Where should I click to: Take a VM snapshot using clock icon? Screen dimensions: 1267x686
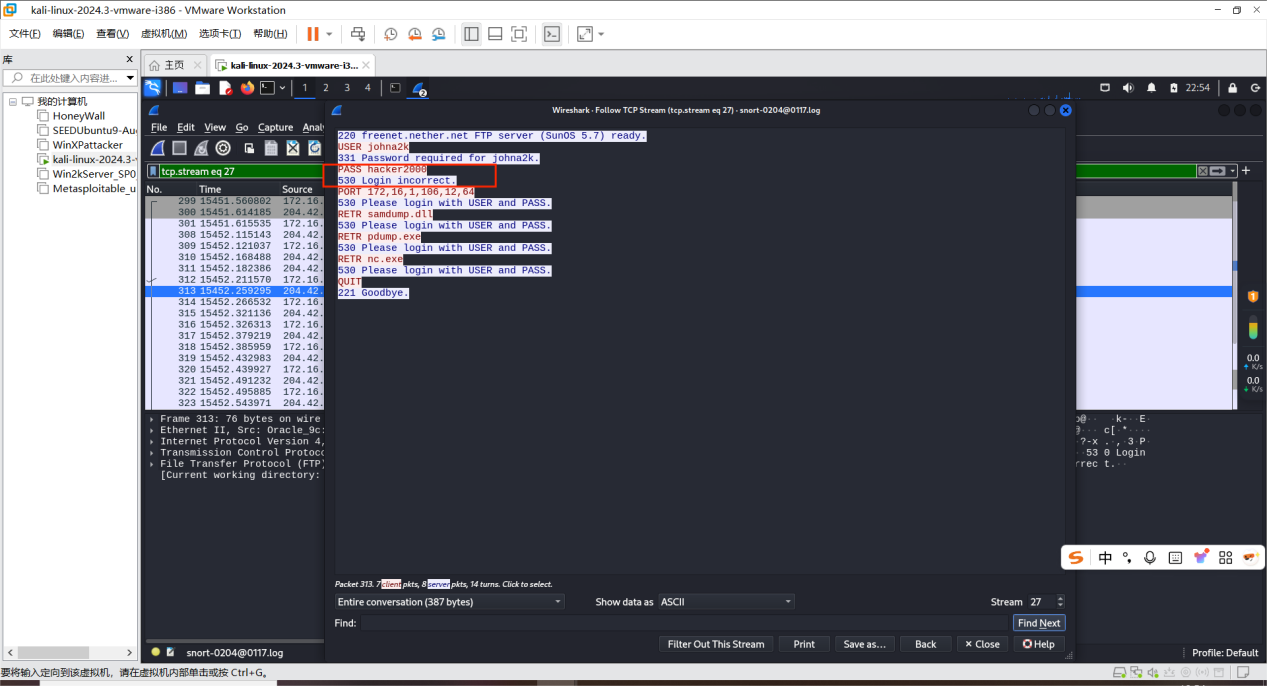(391, 34)
